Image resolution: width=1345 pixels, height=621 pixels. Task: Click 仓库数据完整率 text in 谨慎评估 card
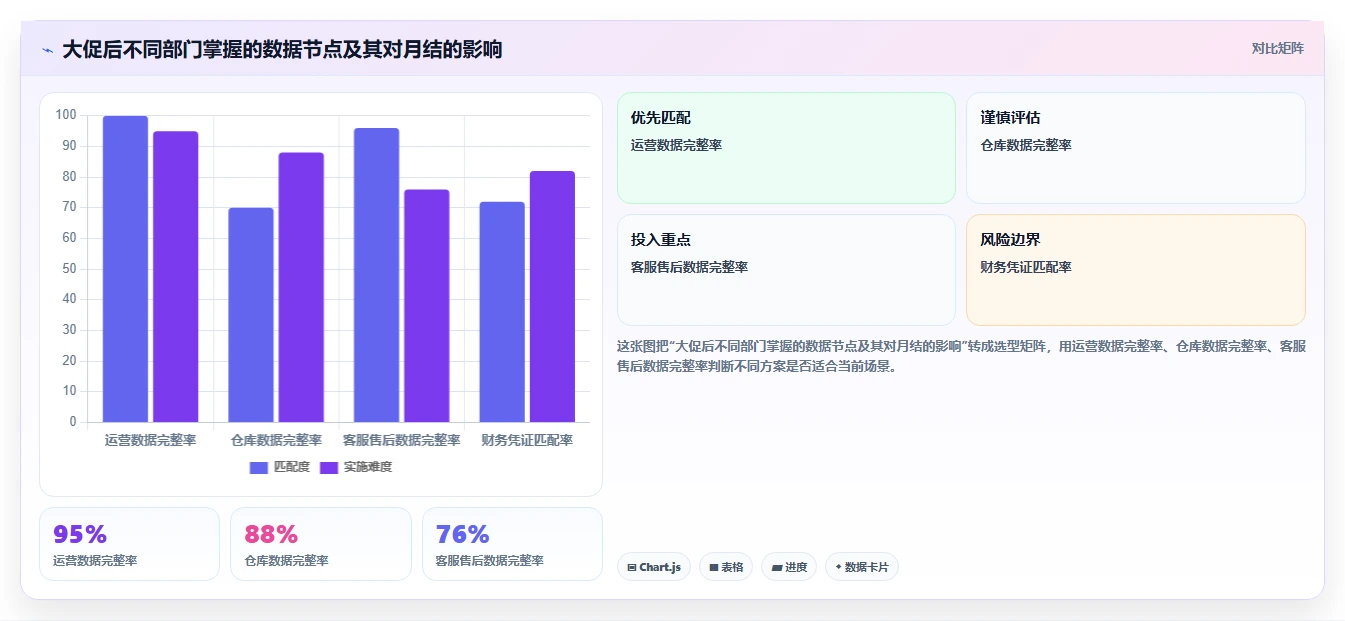coord(1026,145)
